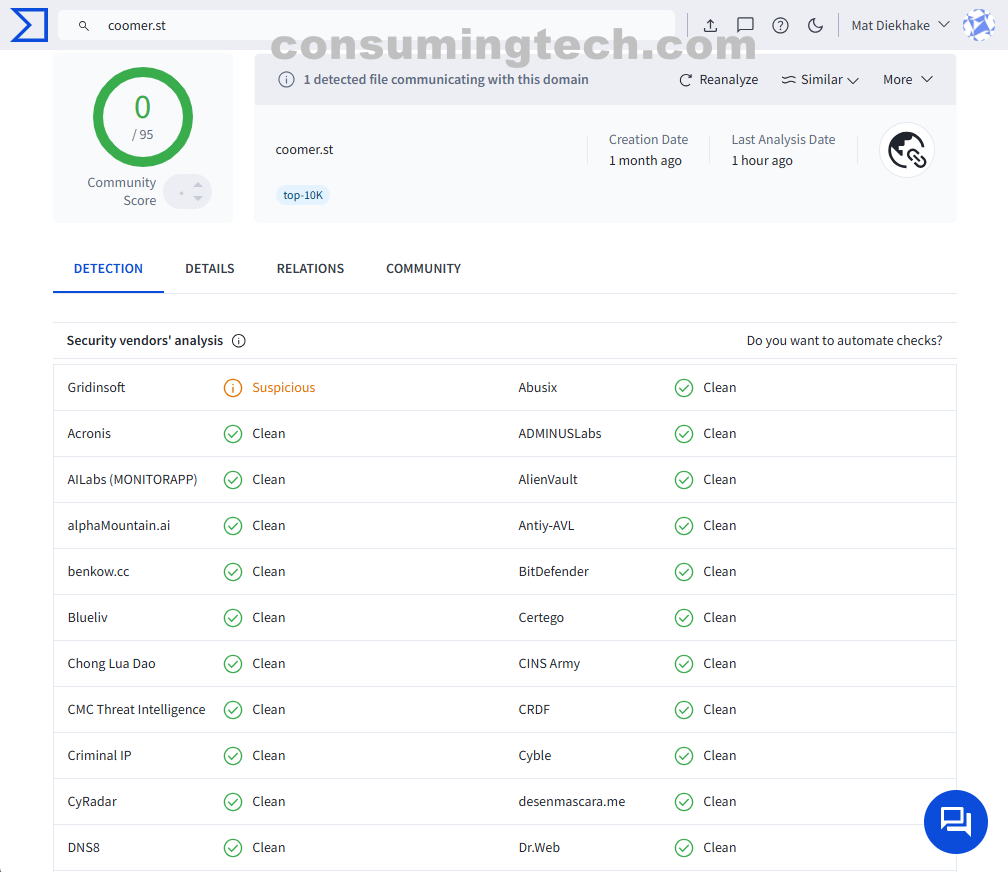Viewport: 1008px width, 872px height.
Task: Click the VirusTotal logo icon
Action: [x=29, y=25]
